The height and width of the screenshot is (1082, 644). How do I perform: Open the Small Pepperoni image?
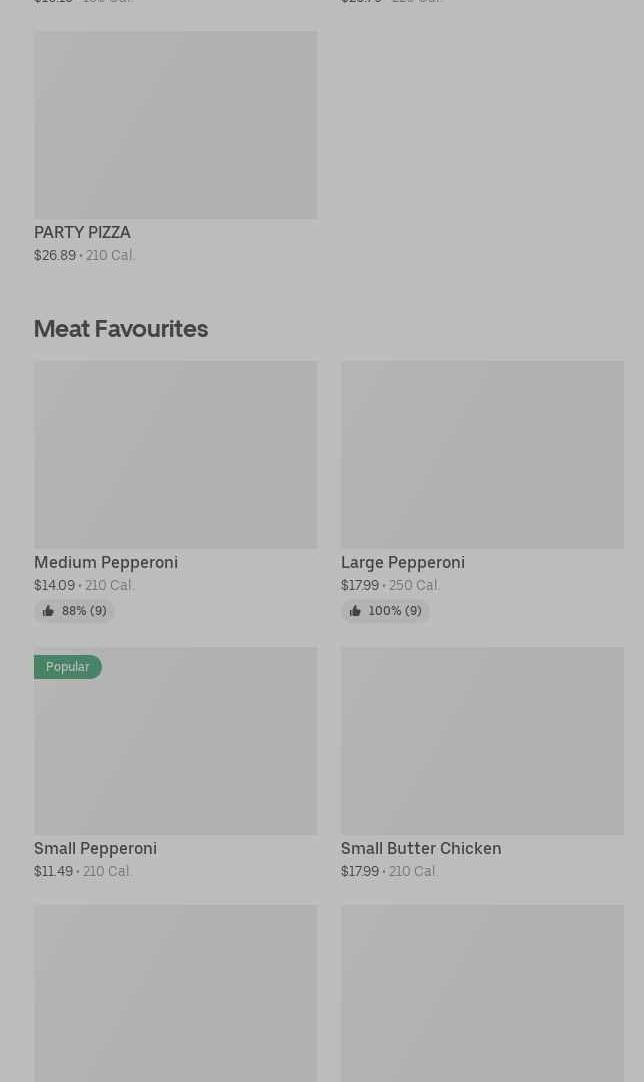pos(175,741)
